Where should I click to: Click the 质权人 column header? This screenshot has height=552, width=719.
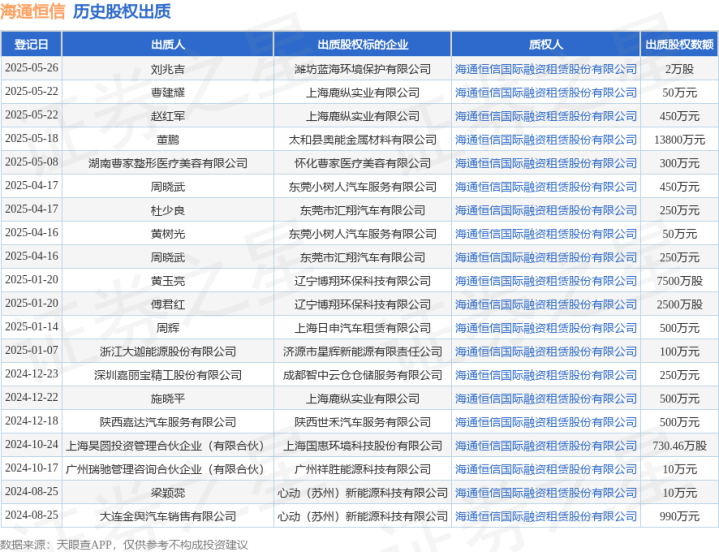[546, 44]
